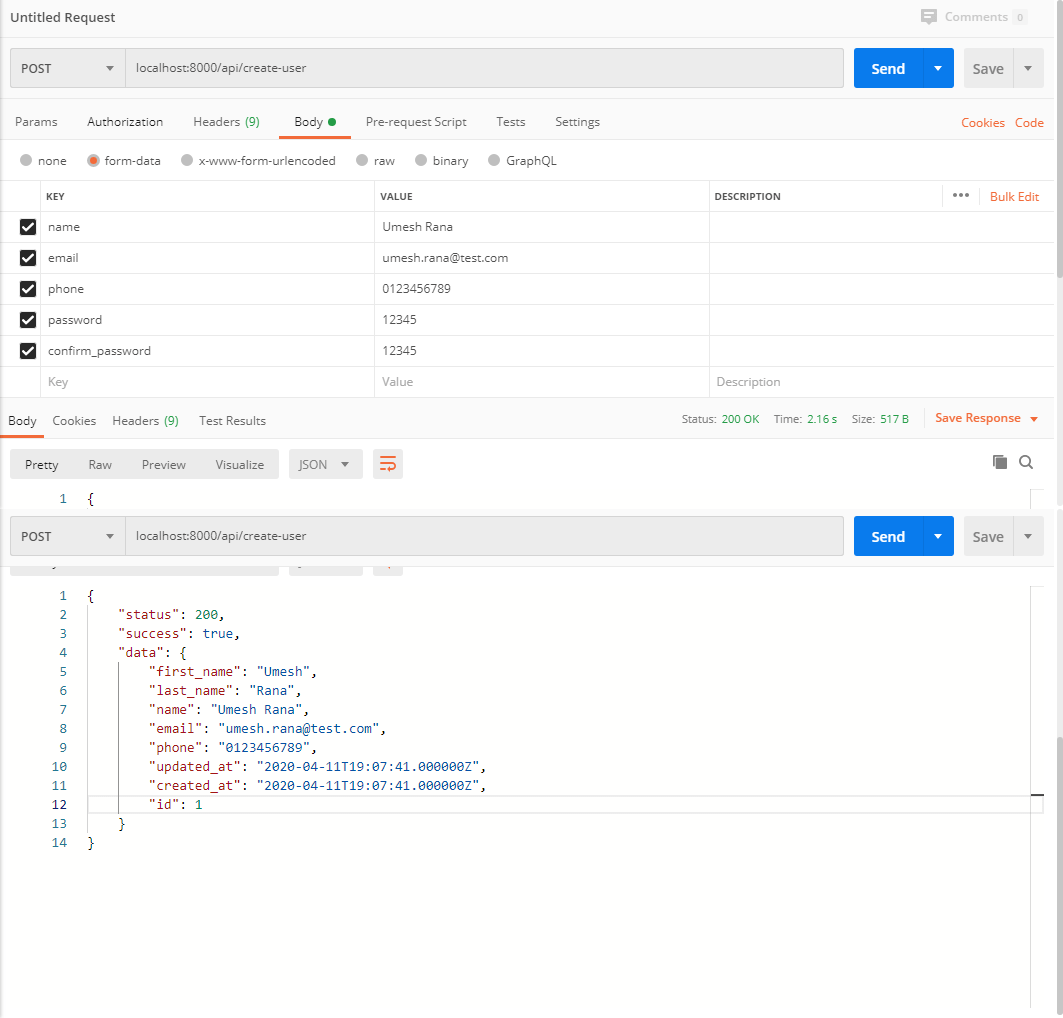
Task: Click the Untitled Request title
Action: [62, 18]
